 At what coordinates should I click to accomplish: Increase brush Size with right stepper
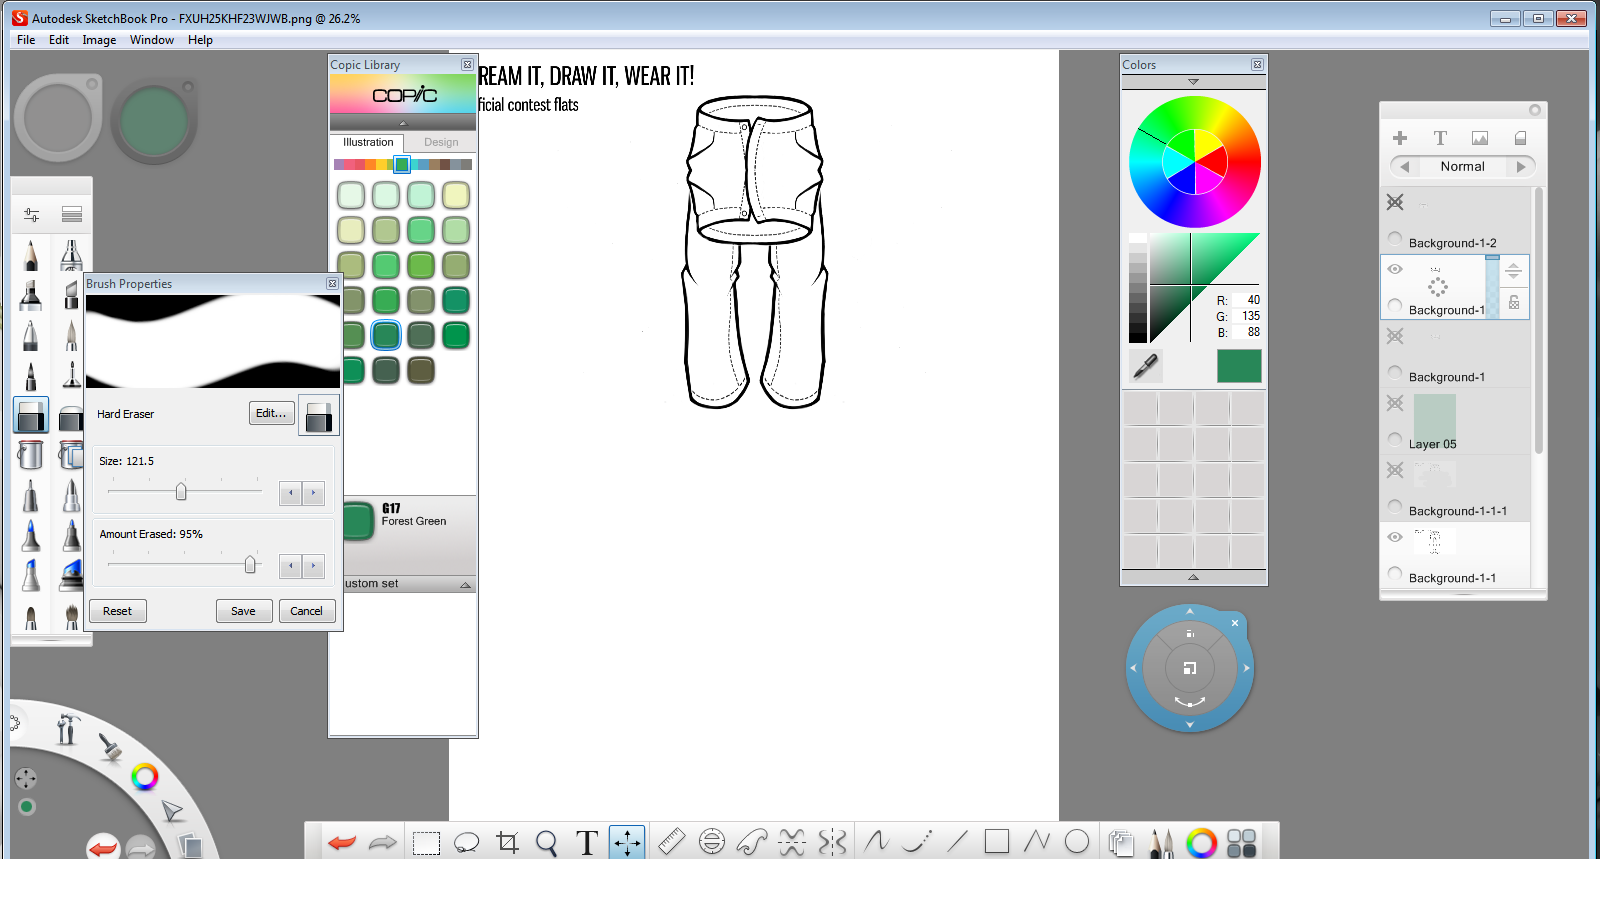(314, 493)
